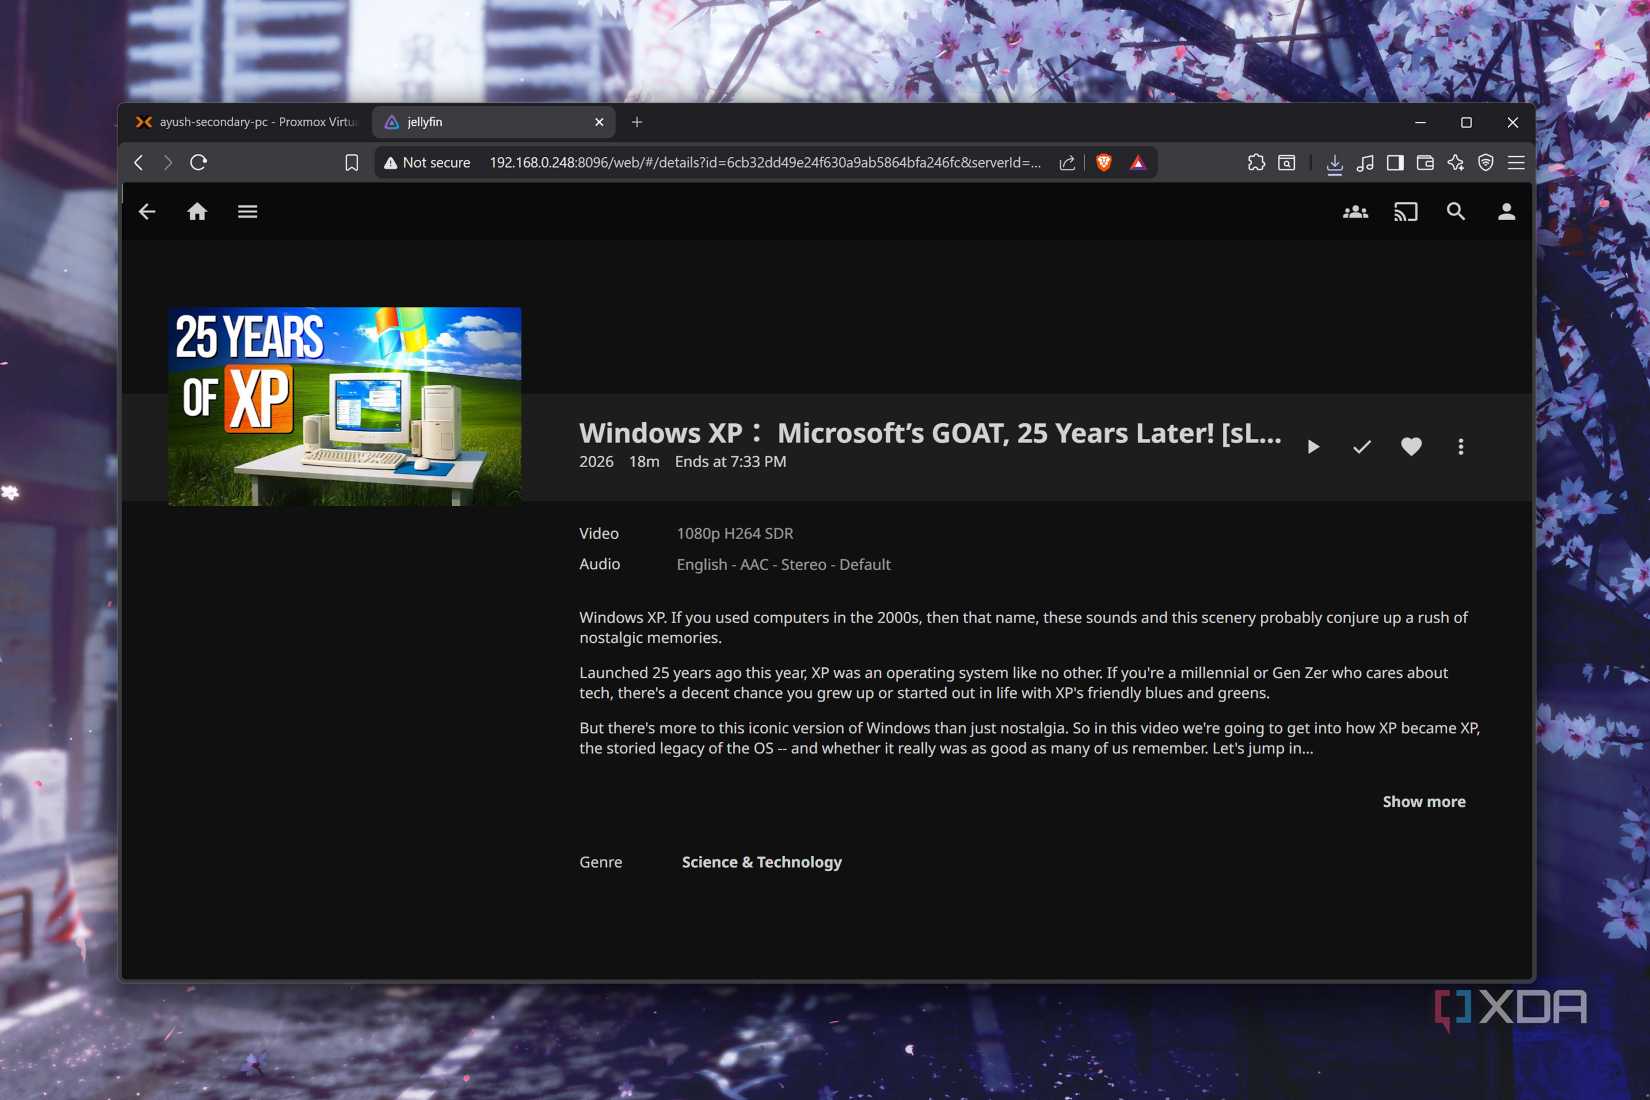Click the year '2026' text
The height and width of the screenshot is (1100, 1650).
click(596, 462)
